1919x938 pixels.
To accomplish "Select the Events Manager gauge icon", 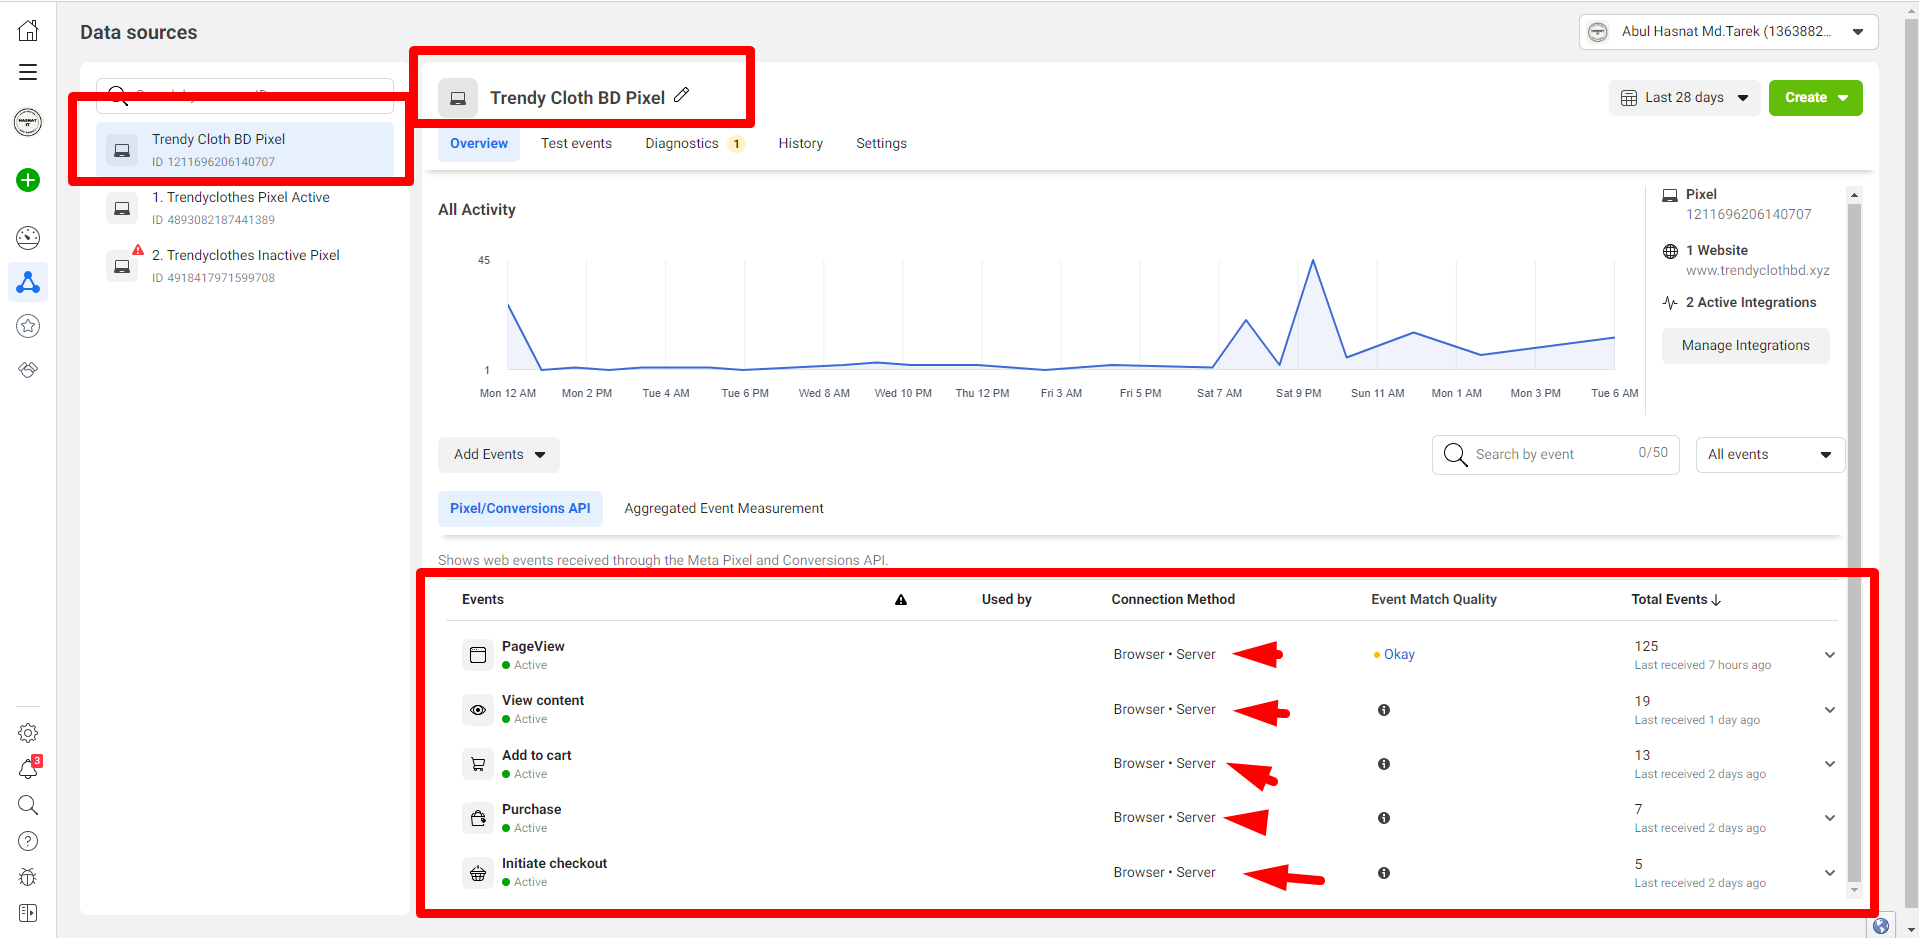I will [x=27, y=237].
